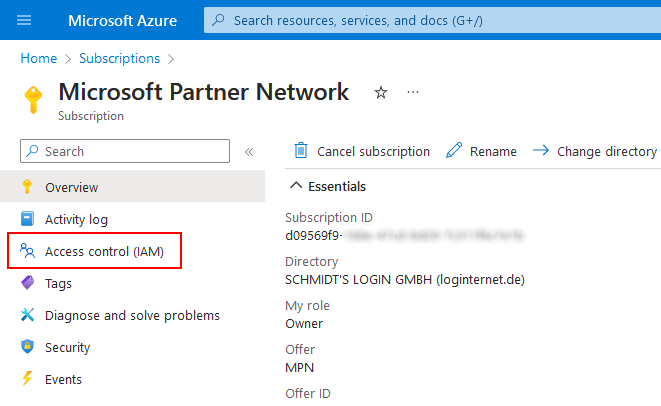Select the Subscription ID value
Screen dimensions: 661x406
coord(404,235)
